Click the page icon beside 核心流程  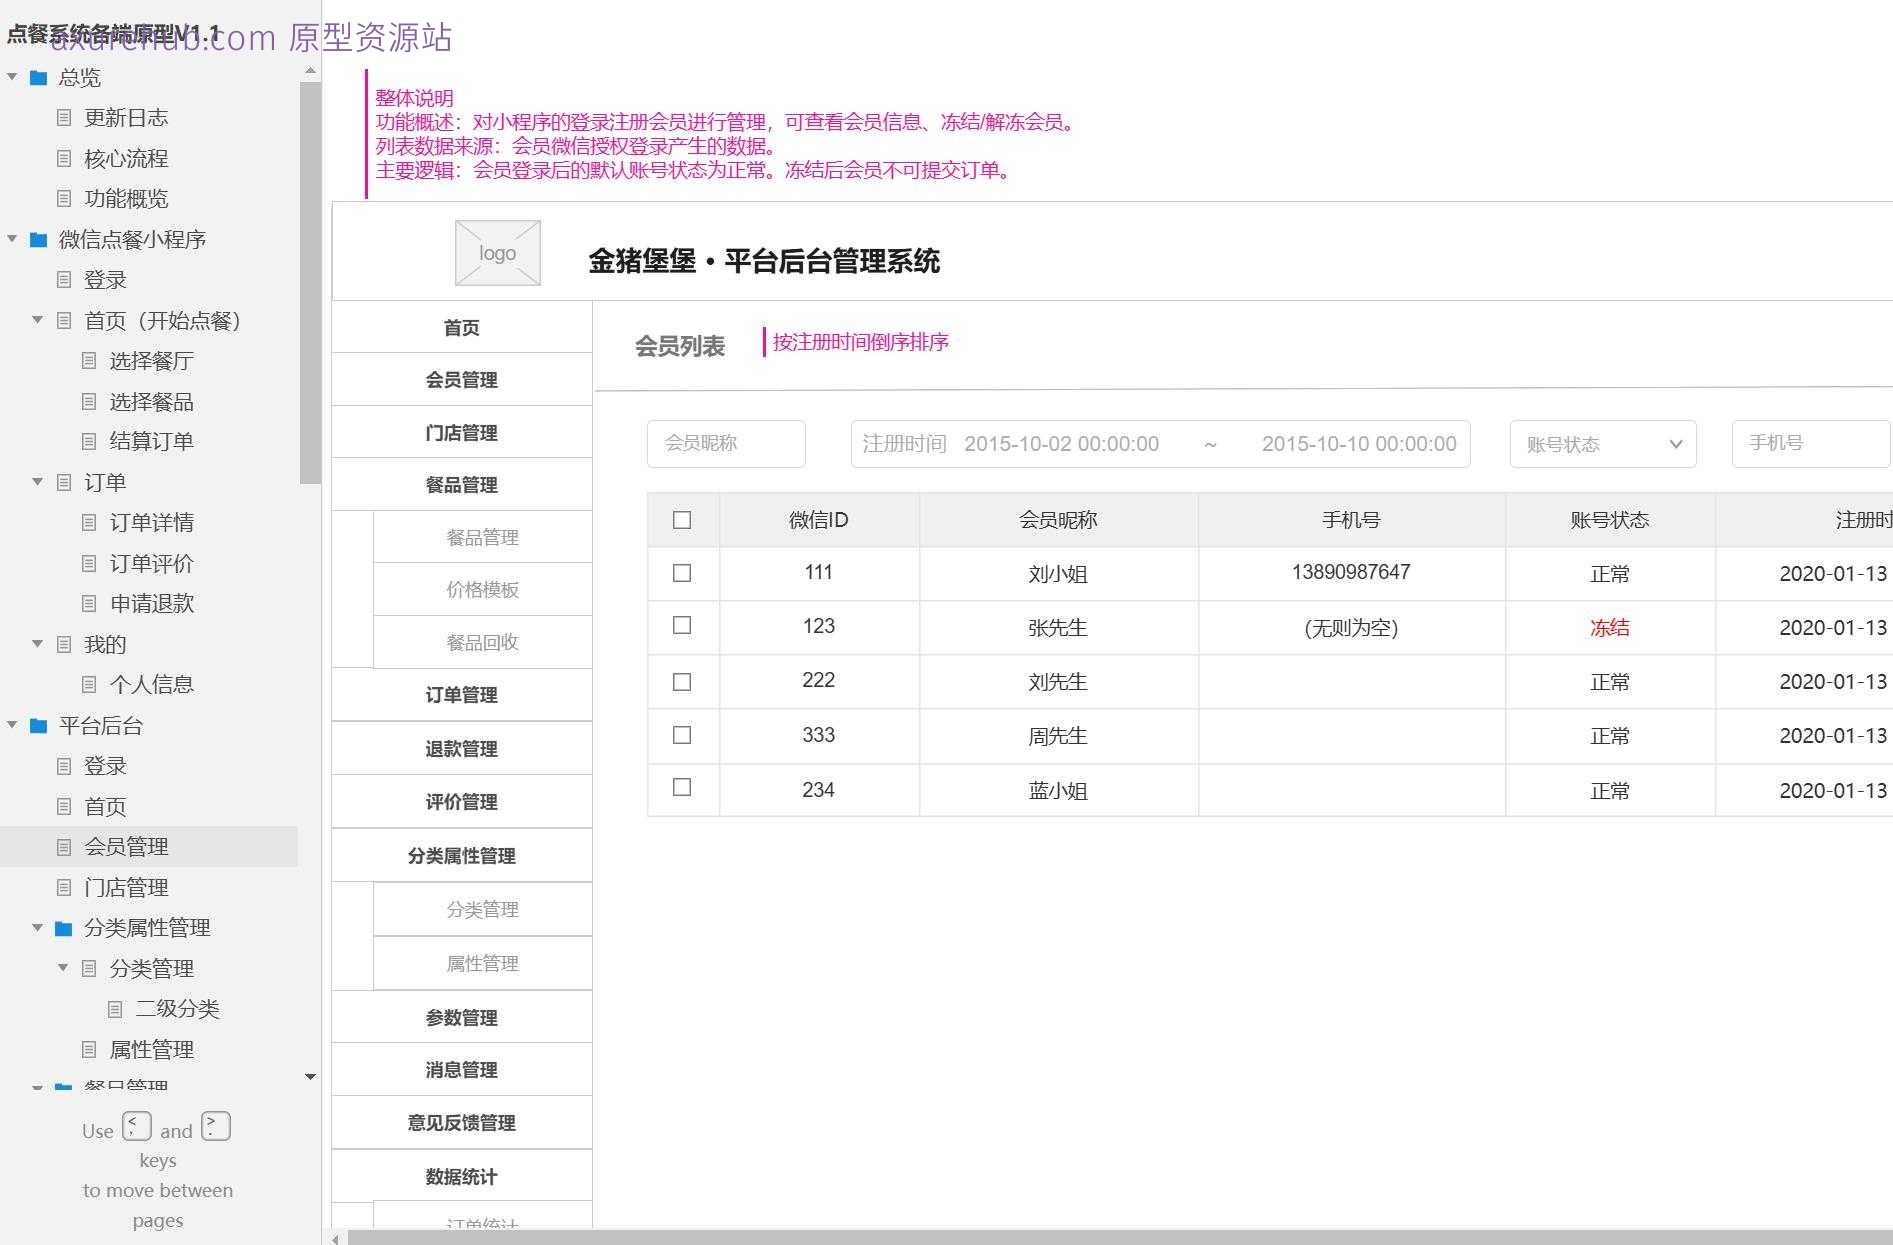tap(64, 158)
